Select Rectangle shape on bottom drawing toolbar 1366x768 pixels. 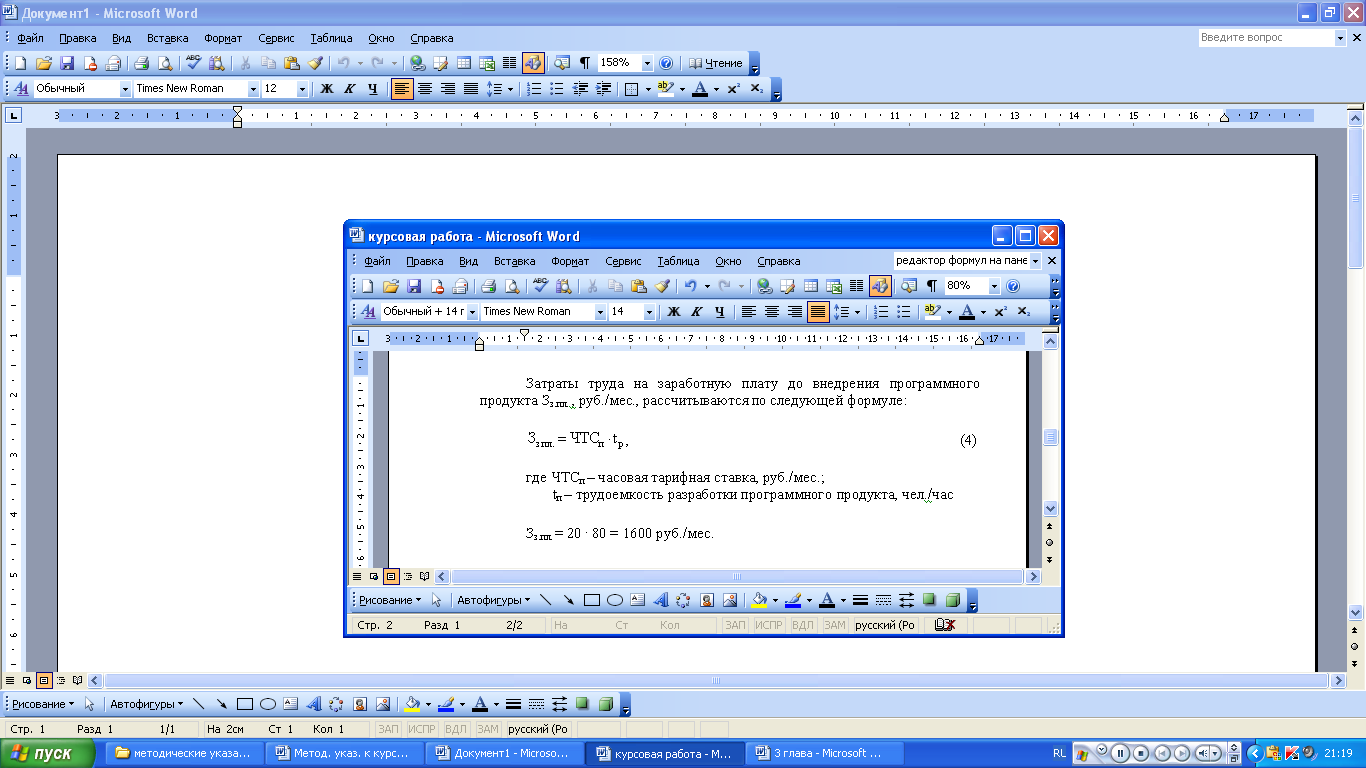[244, 704]
